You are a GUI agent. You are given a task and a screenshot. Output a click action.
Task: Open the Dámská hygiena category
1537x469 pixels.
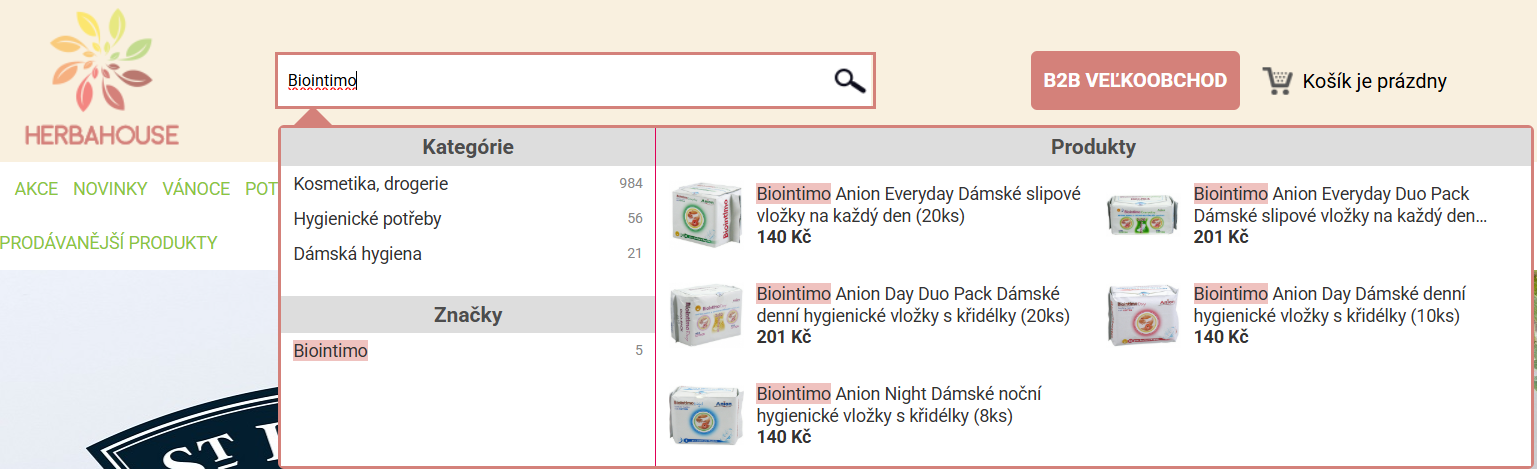pyautogui.click(x=357, y=254)
